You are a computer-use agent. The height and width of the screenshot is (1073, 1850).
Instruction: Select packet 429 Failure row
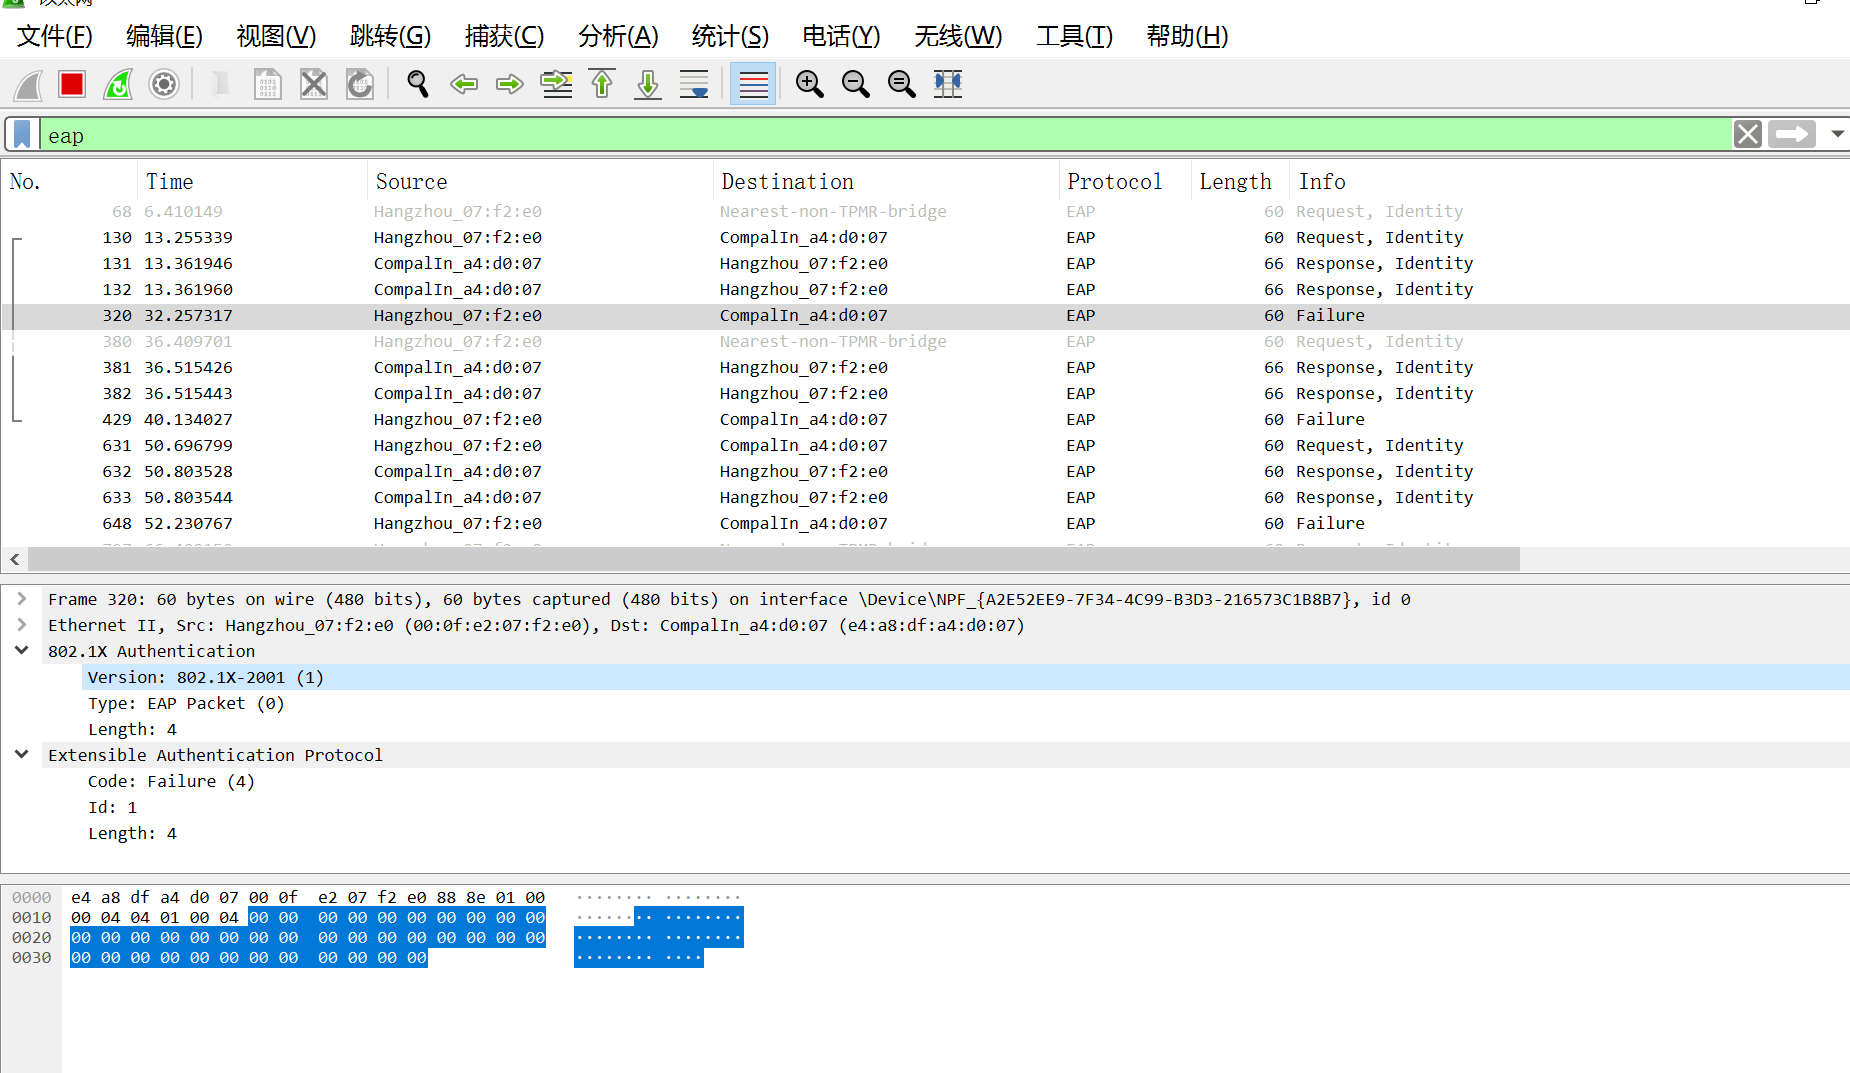tap(925, 419)
